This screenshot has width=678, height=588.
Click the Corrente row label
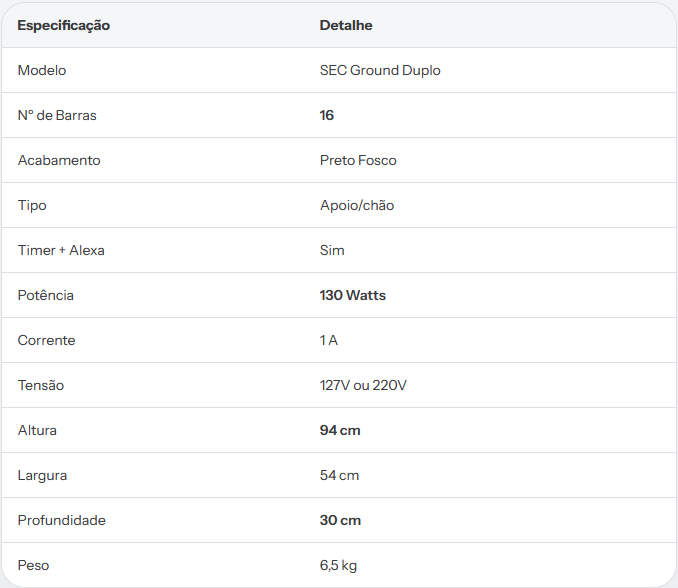click(x=46, y=340)
